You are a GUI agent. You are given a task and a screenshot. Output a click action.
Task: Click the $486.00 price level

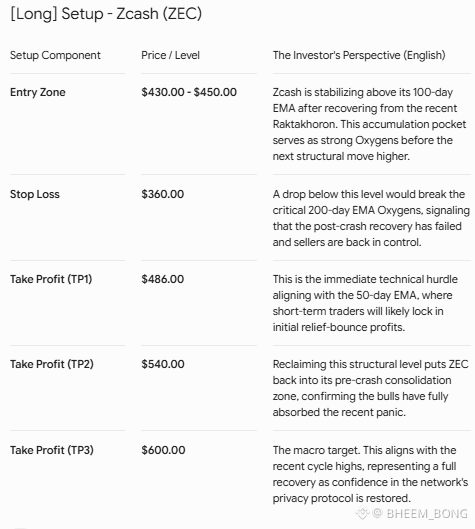pyautogui.click(x=163, y=279)
